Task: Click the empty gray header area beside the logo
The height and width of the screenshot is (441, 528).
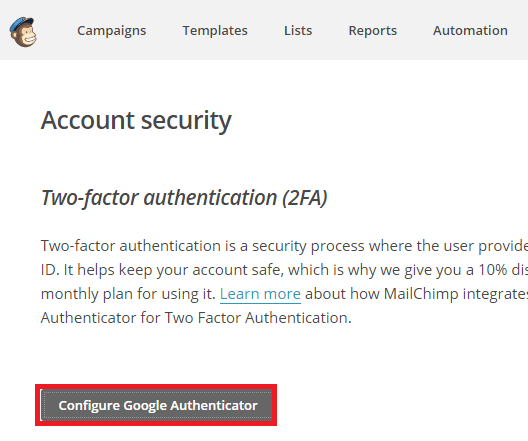Action: [57, 30]
